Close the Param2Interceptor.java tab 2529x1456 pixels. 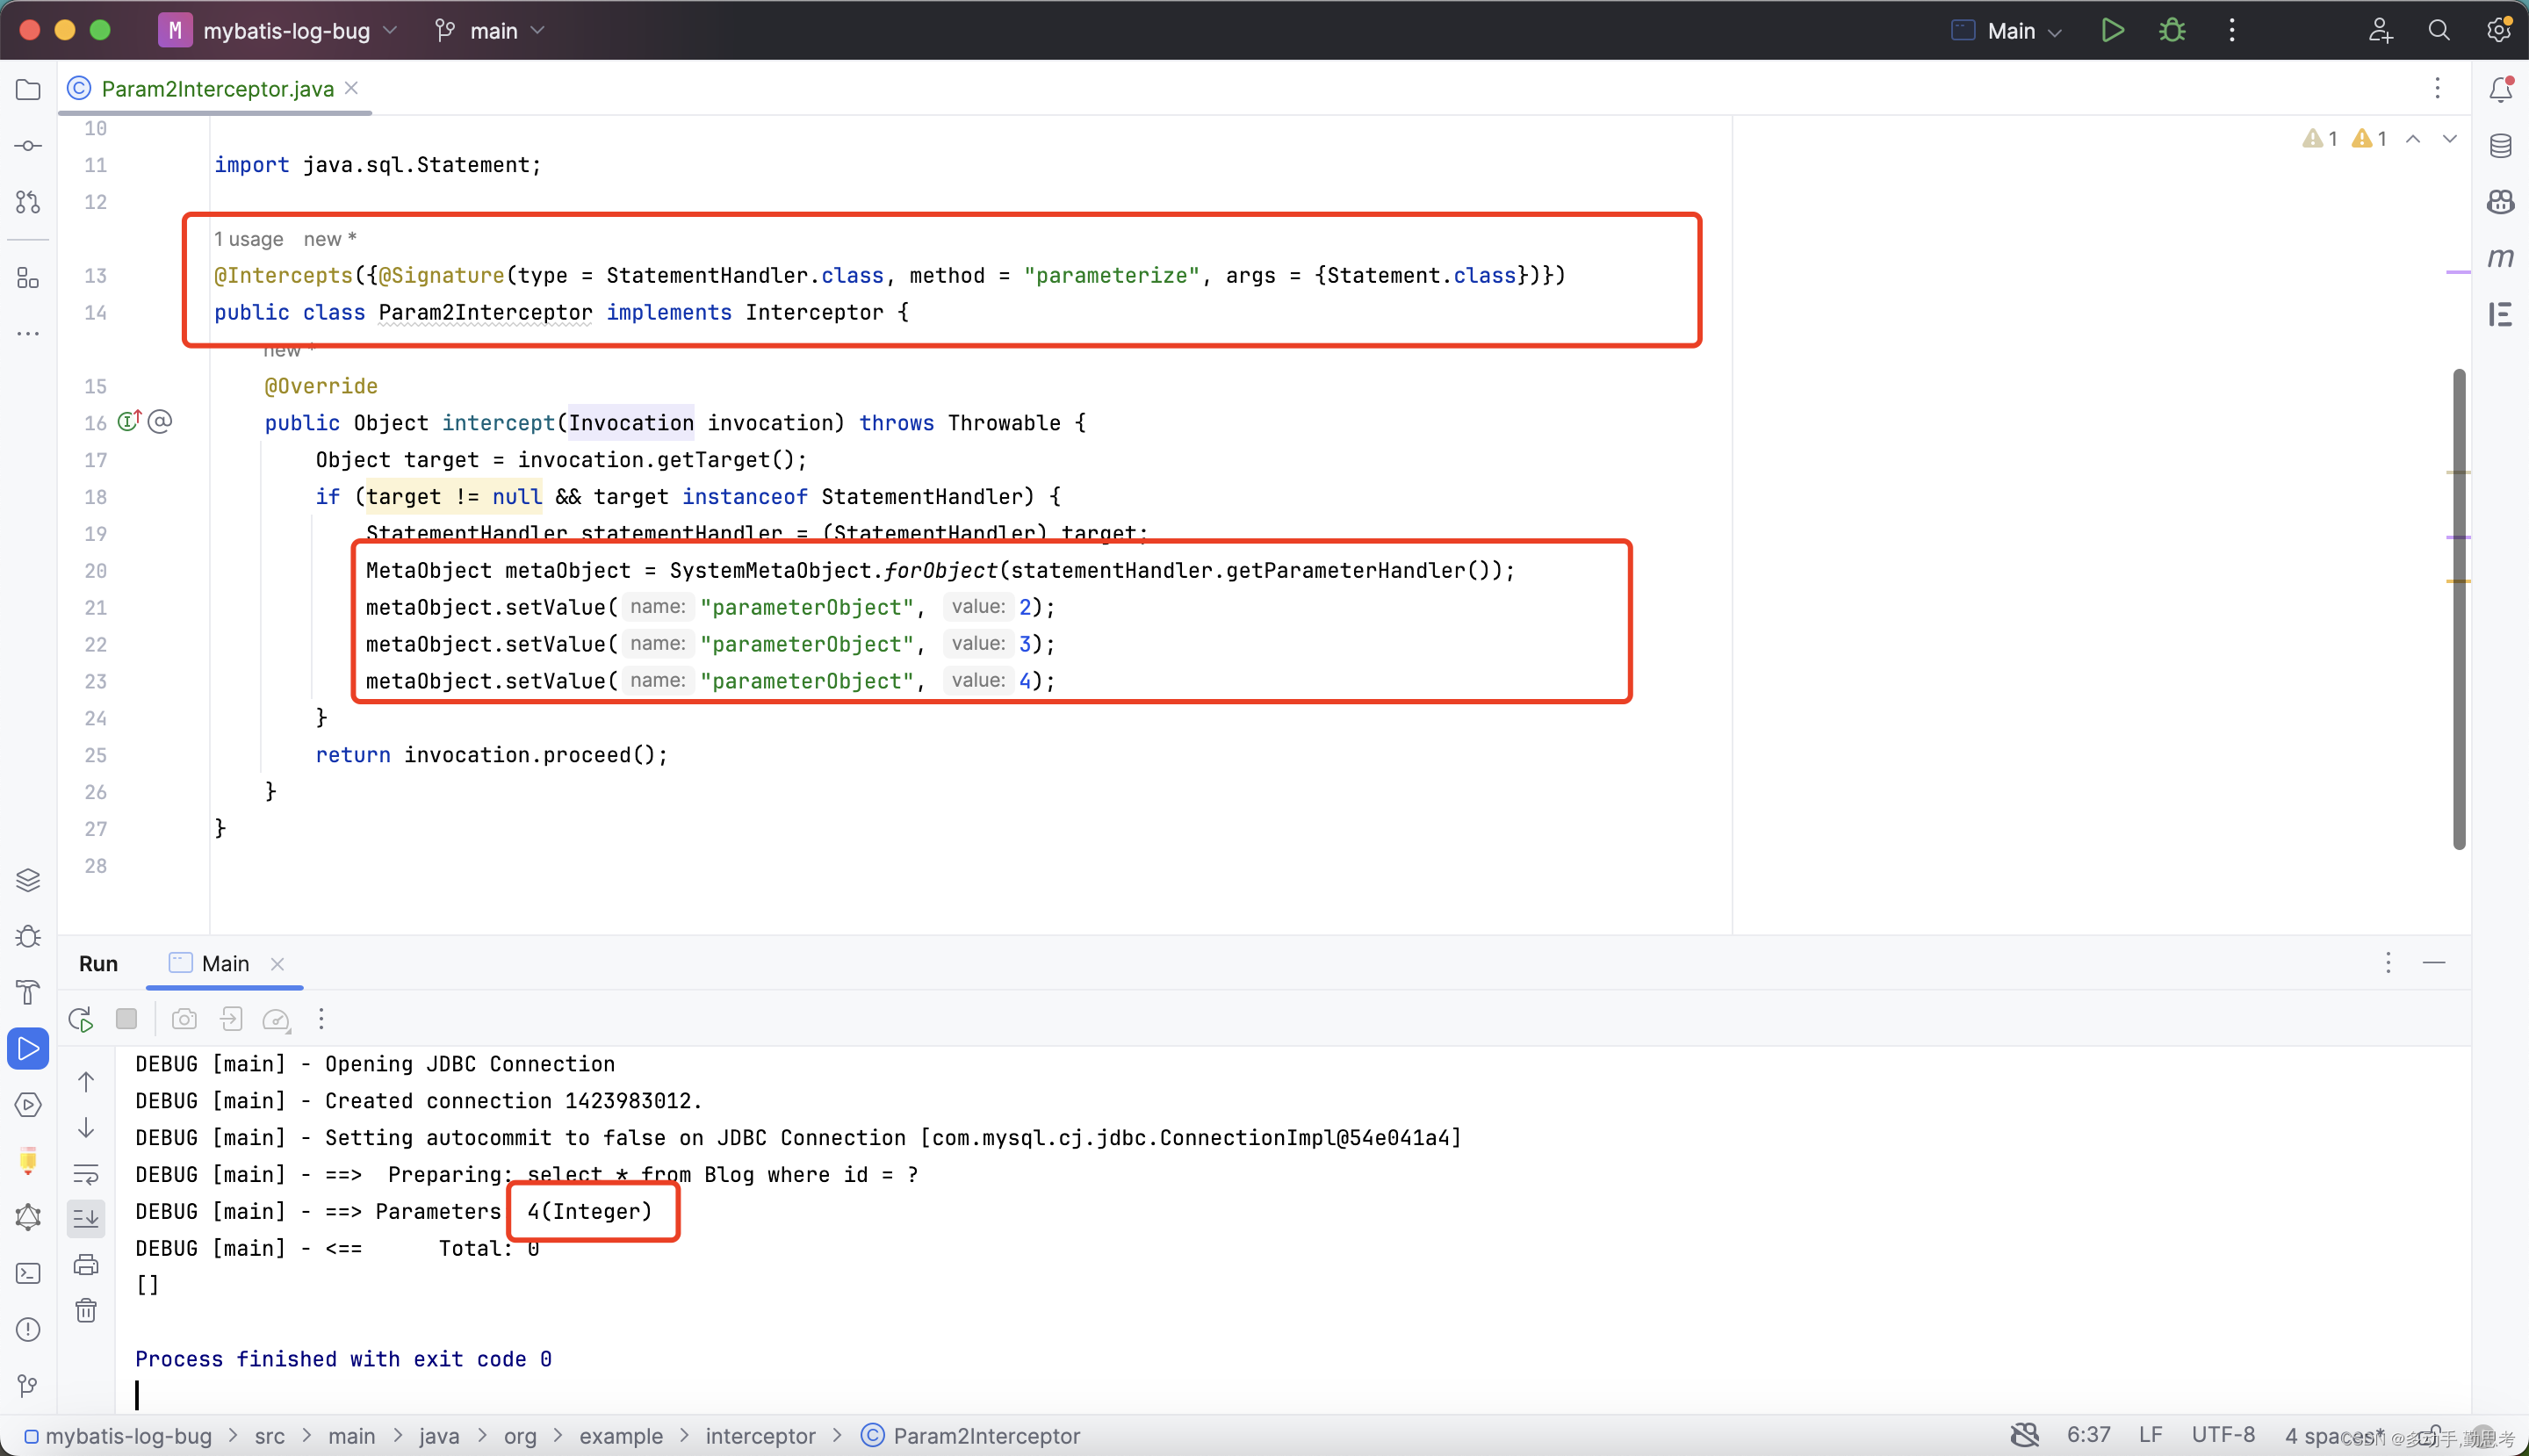click(x=352, y=88)
